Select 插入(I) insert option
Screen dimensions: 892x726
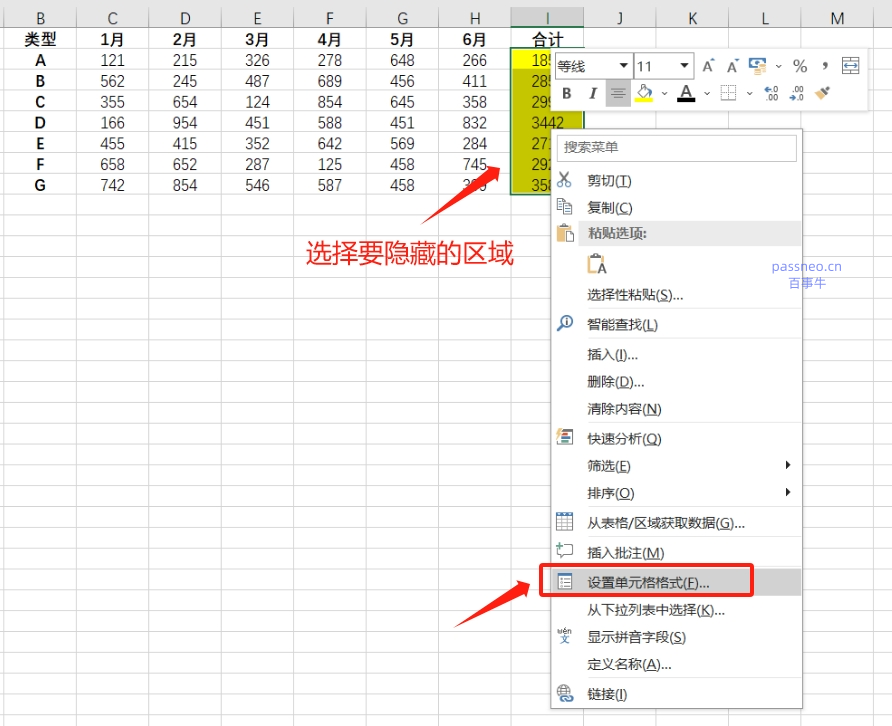[676, 355]
